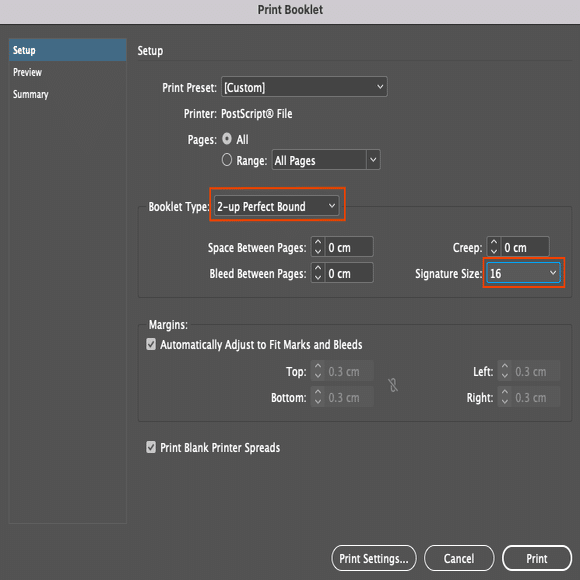This screenshot has width=580, height=580.
Task: Click the Print button
Action: (x=537, y=558)
